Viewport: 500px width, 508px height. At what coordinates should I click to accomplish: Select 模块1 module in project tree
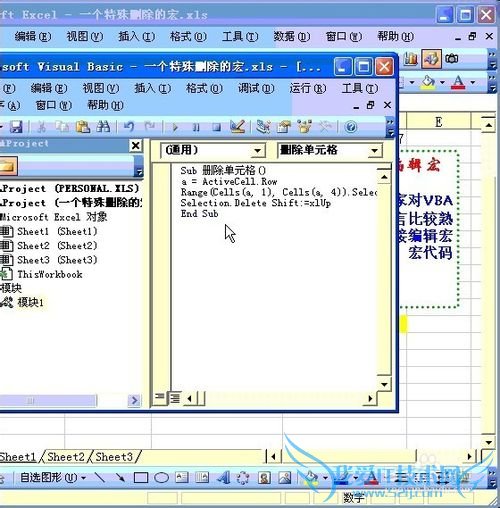[30, 302]
